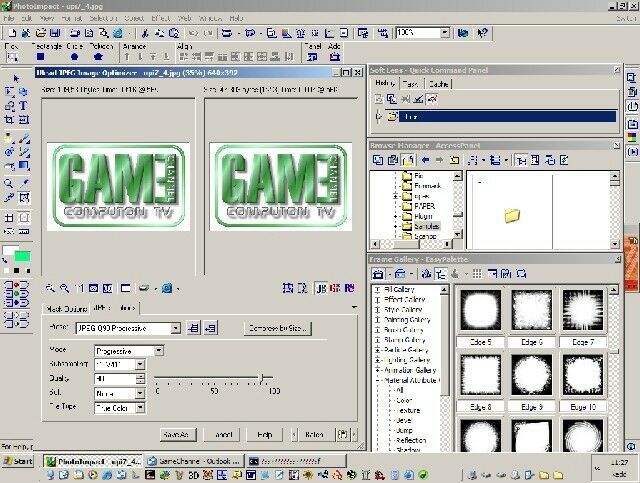This screenshot has width=640, height=483.
Task: Click the Windows Start button
Action: tap(18, 461)
